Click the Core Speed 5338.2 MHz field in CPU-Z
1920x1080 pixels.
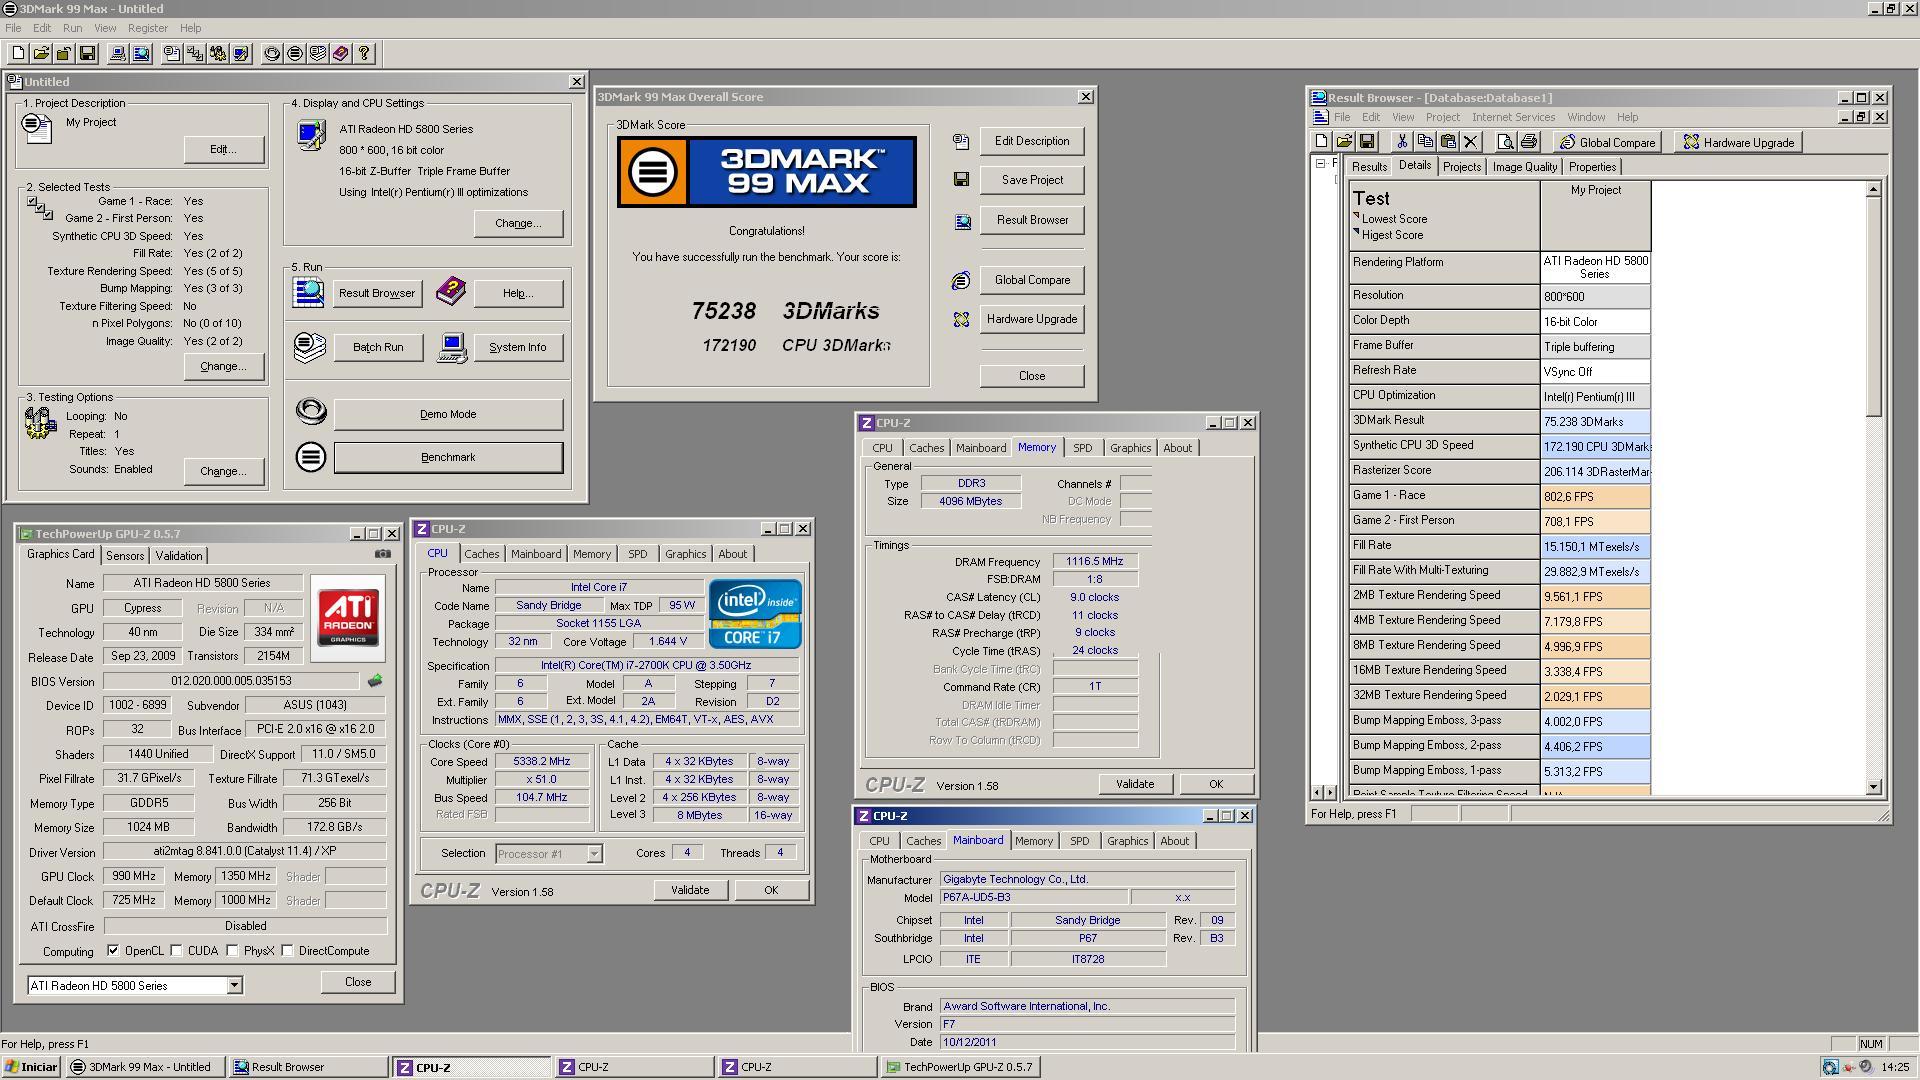pos(542,762)
